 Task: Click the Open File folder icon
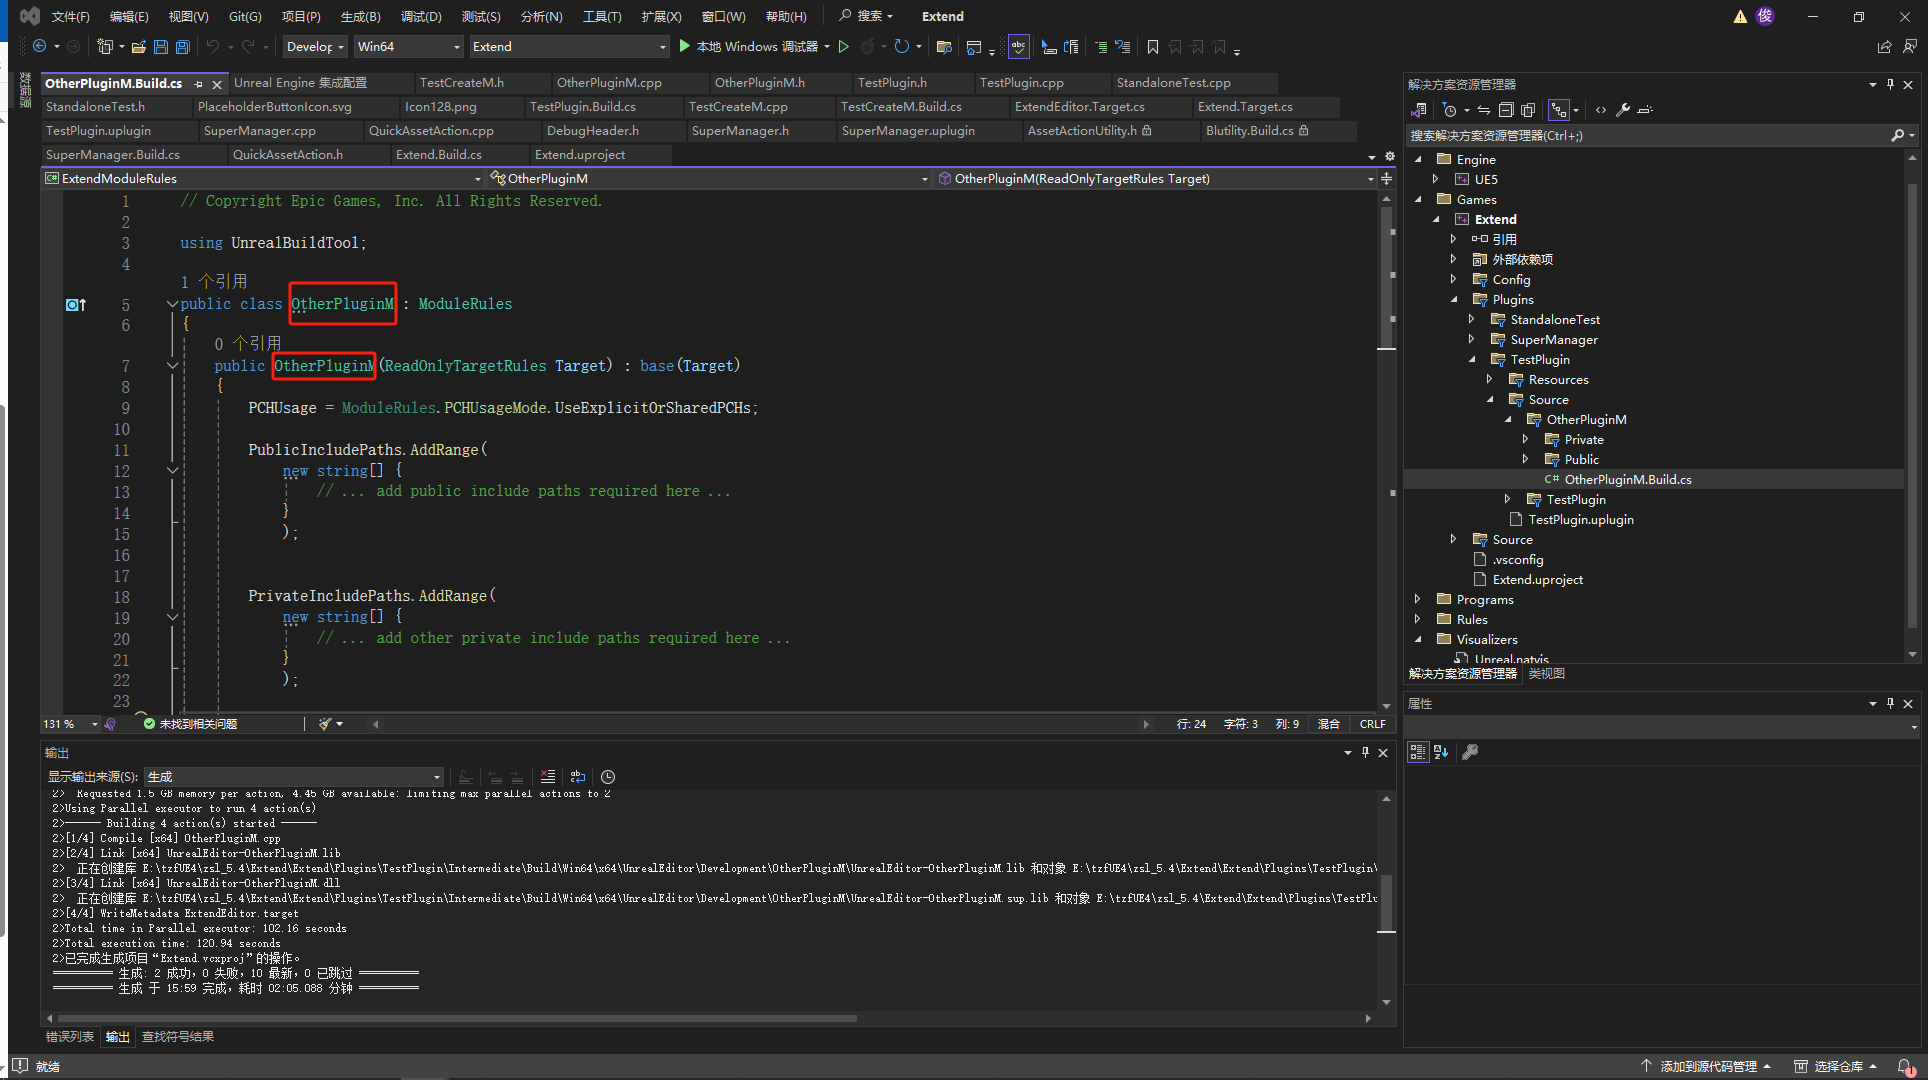click(138, 47)
